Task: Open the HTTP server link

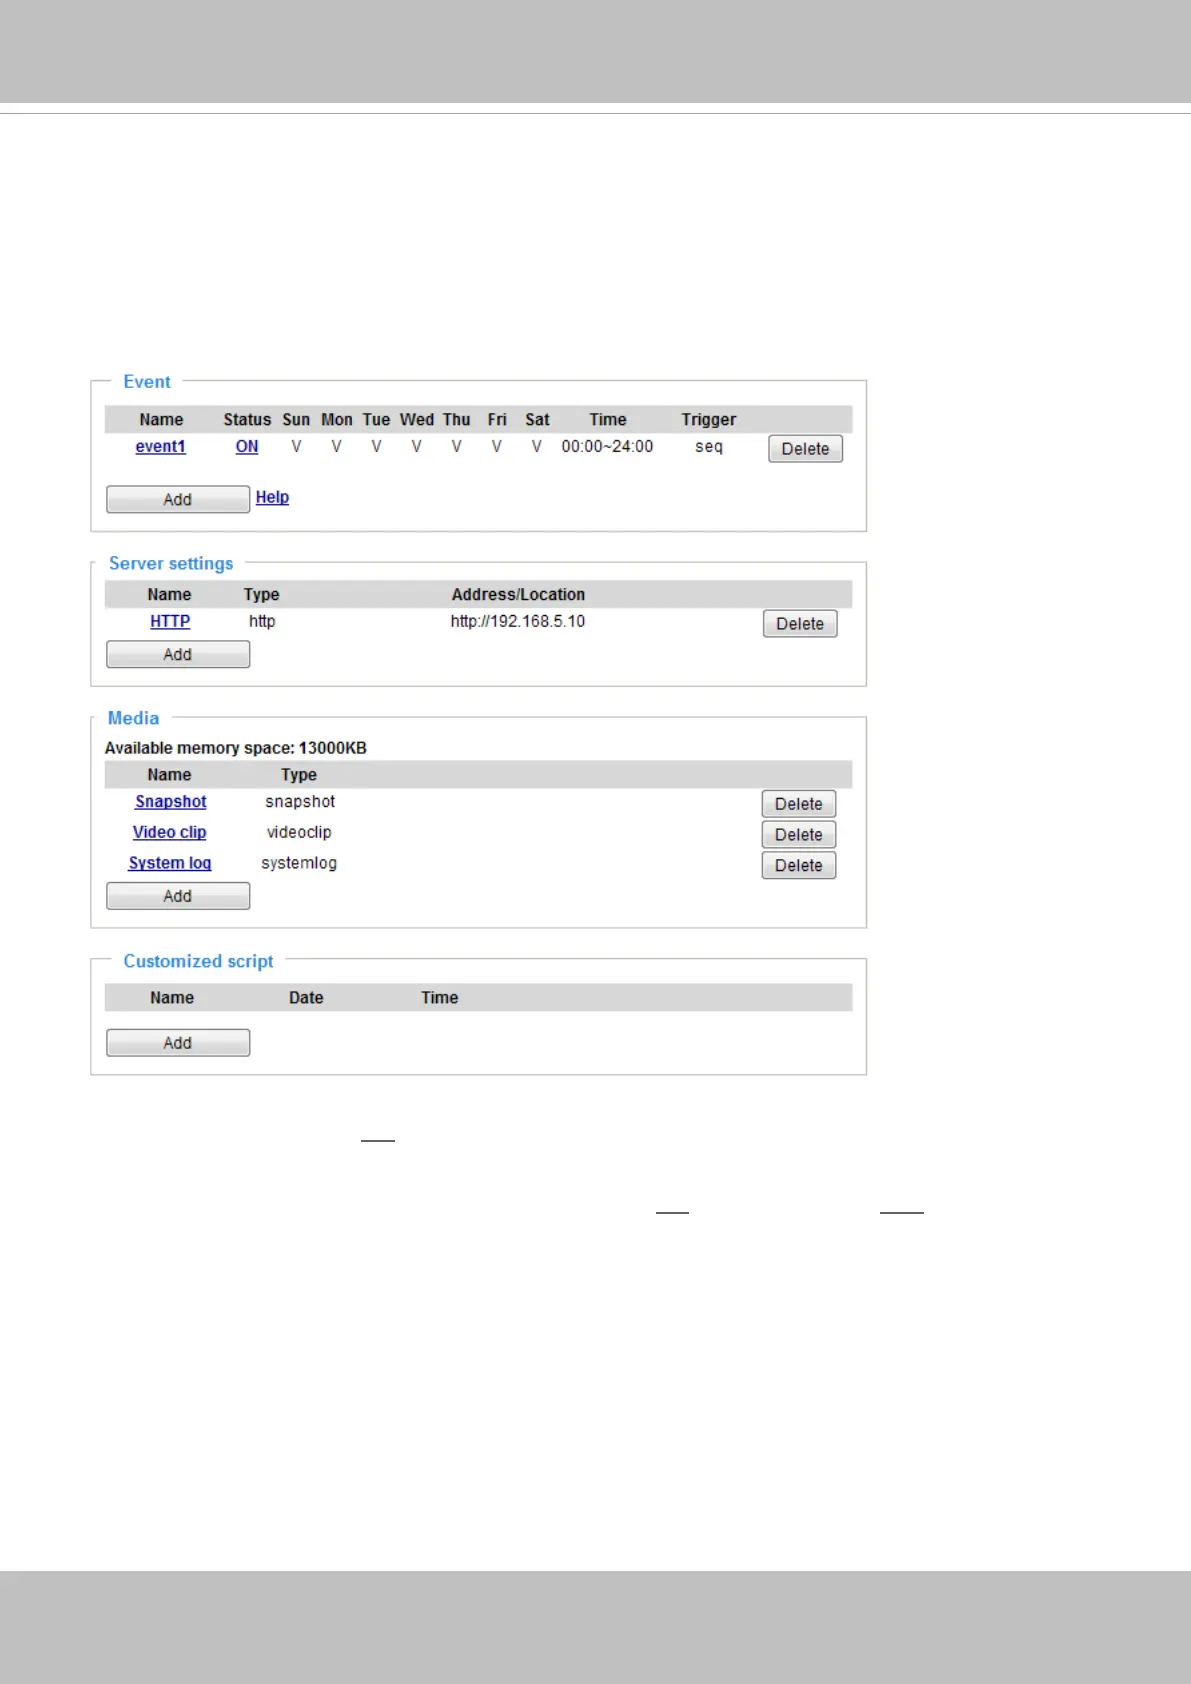Action: pos(170,621)
